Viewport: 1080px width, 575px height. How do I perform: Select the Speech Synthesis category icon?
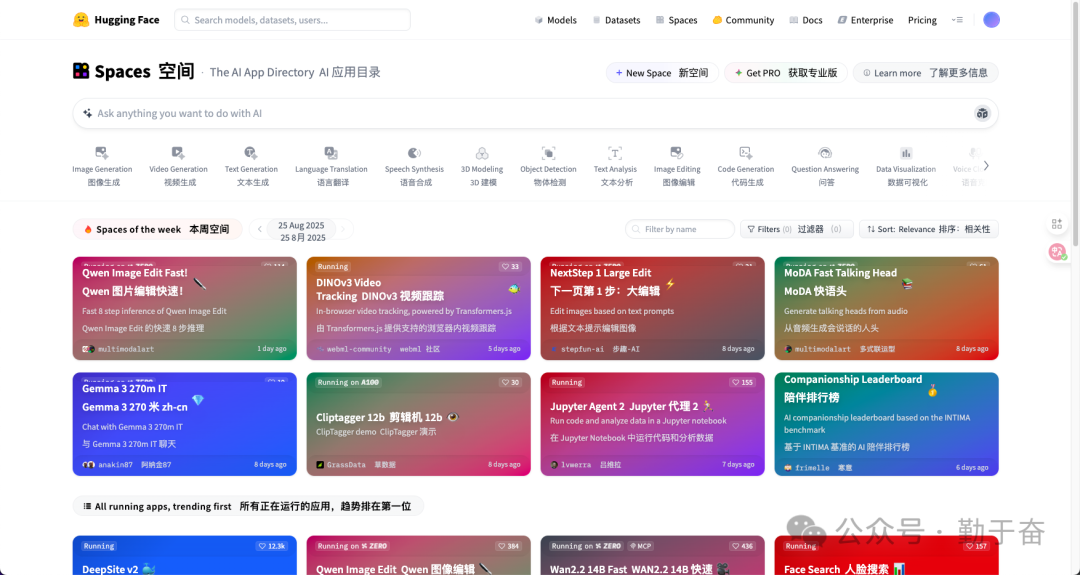click(414, 153)
